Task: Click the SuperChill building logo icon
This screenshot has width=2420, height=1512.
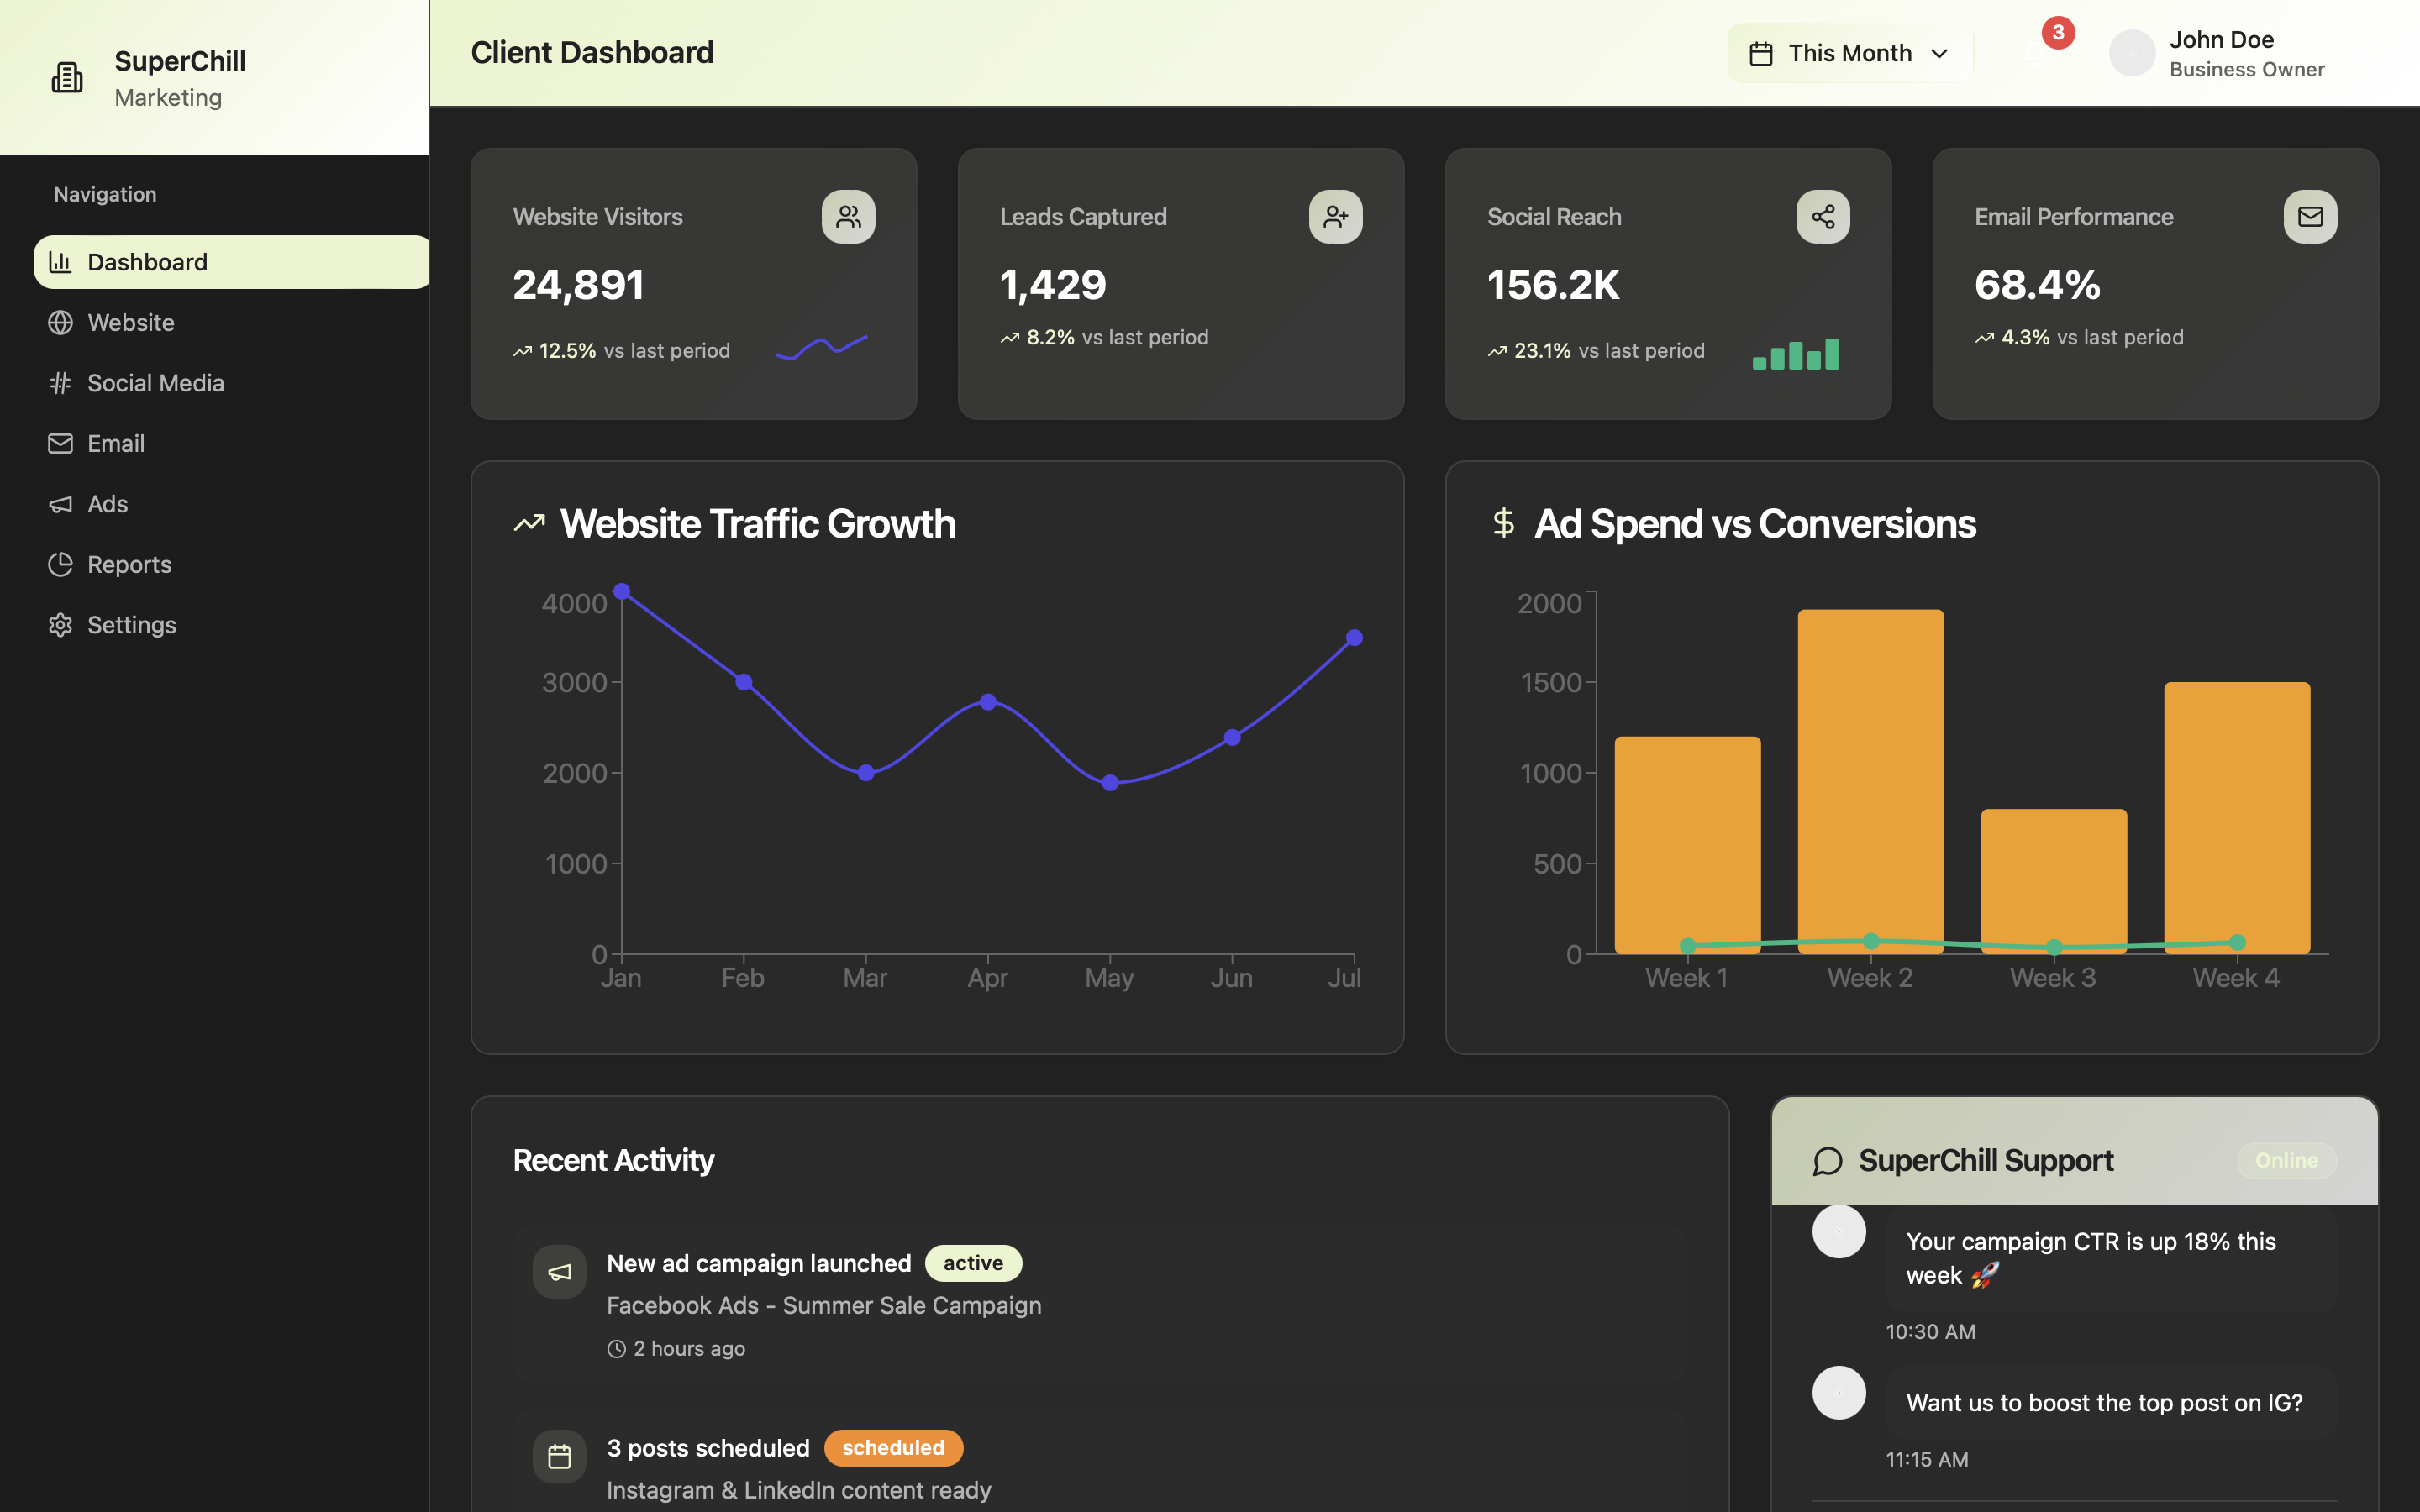Action: coord(67,77)
